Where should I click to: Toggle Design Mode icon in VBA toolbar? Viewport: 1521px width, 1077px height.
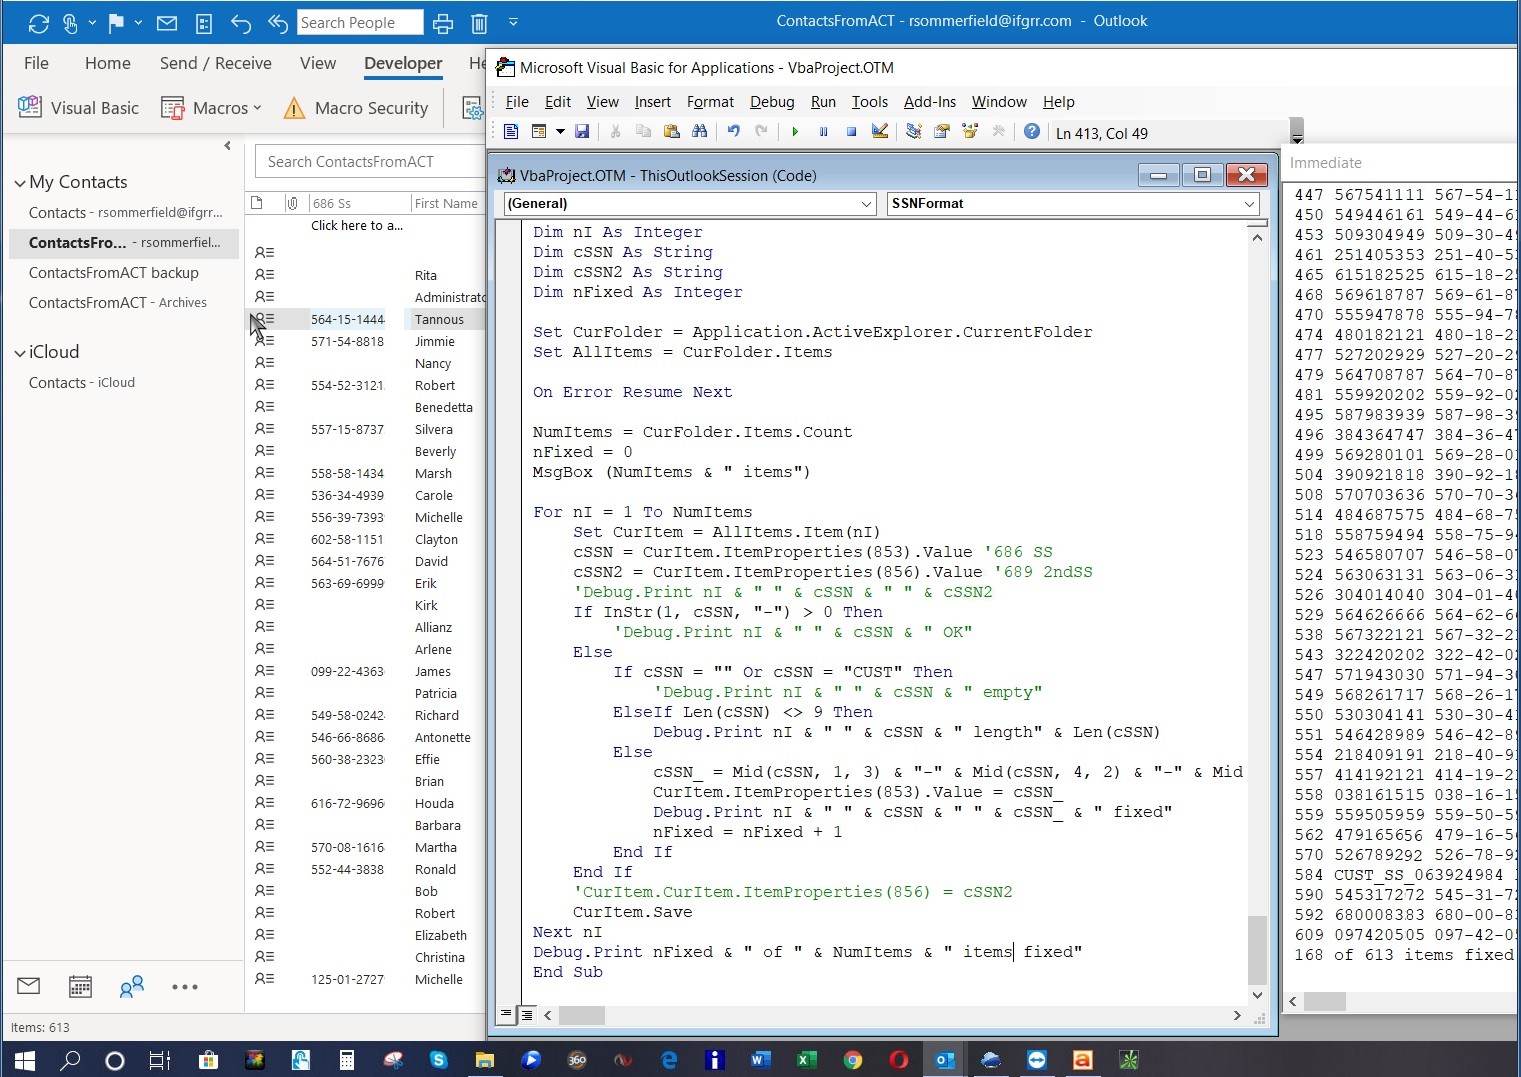[880, 131]
